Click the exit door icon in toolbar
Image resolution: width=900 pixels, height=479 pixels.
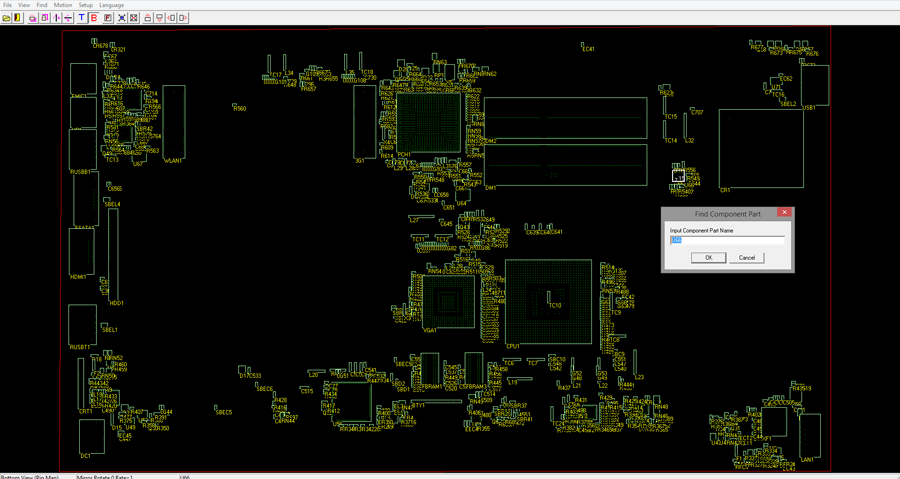17,18
